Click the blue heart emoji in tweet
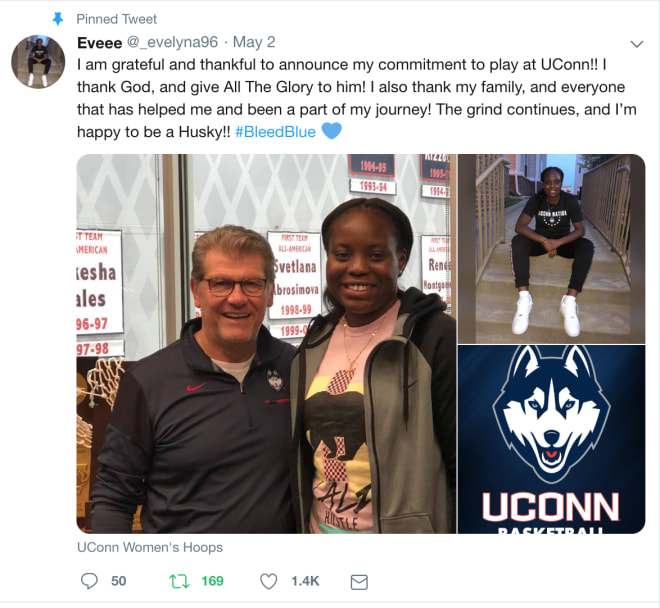Image resolution: width=660 pixels, height=608 pixels. click(332, 131)
